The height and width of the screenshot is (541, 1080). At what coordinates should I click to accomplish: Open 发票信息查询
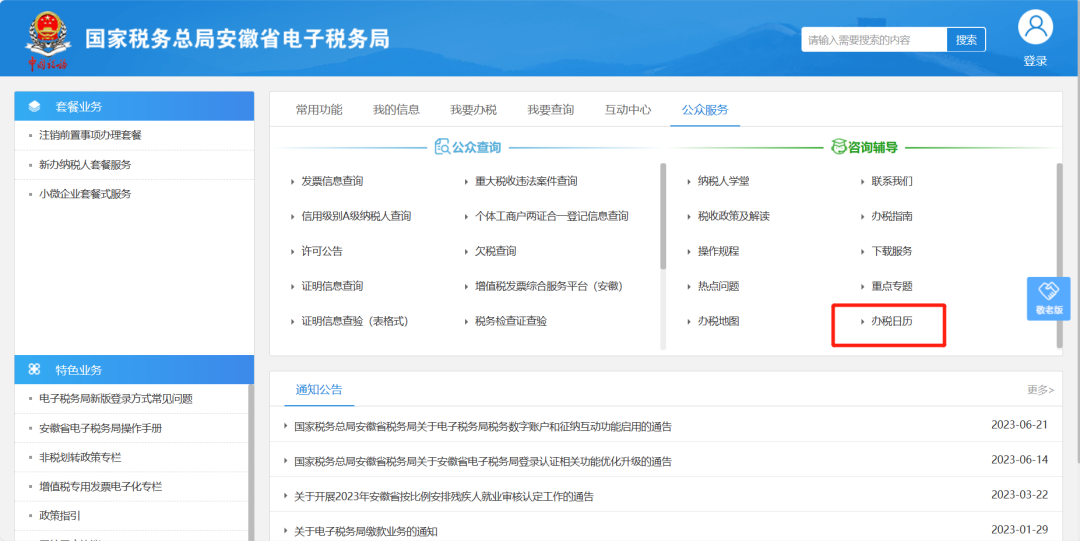(x=331, y=181)
